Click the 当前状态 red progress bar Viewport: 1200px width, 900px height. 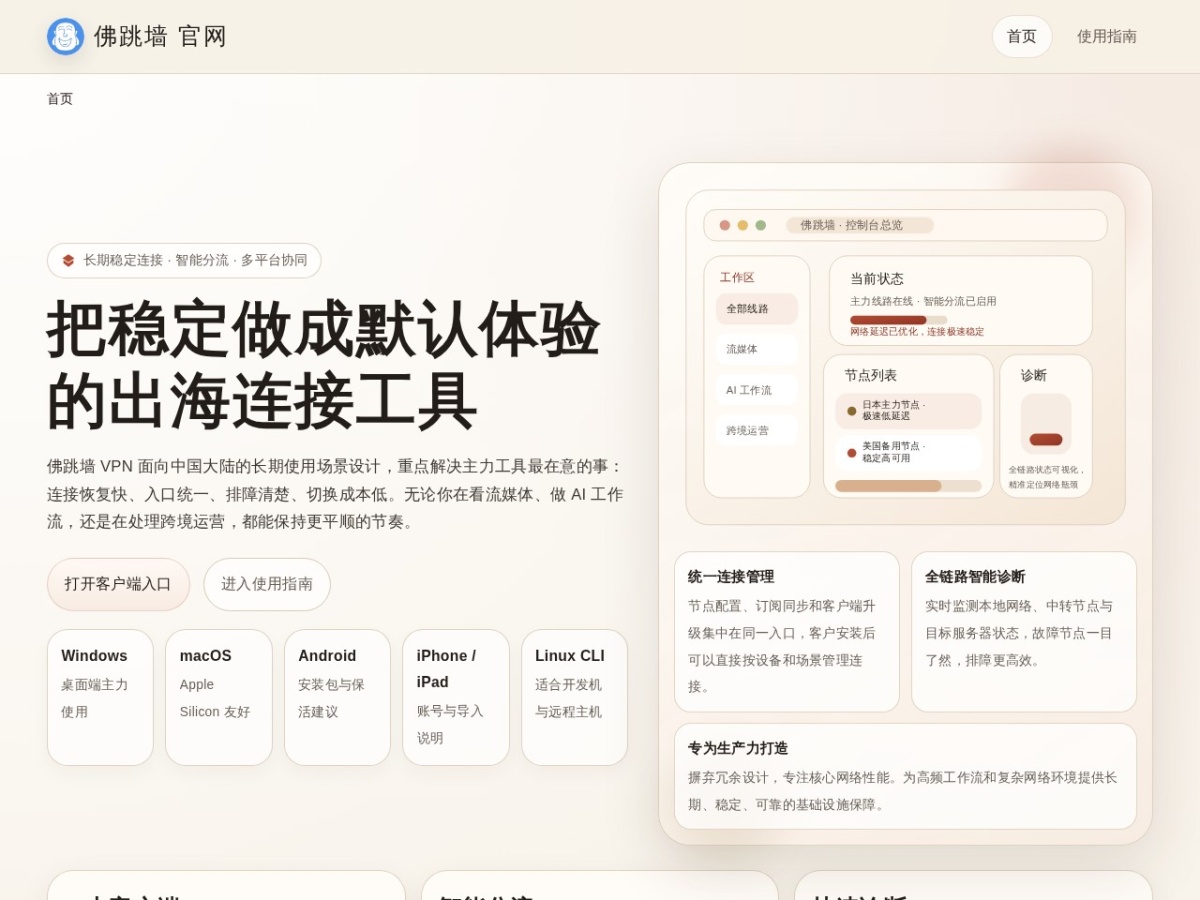click(x=888, y=320)
